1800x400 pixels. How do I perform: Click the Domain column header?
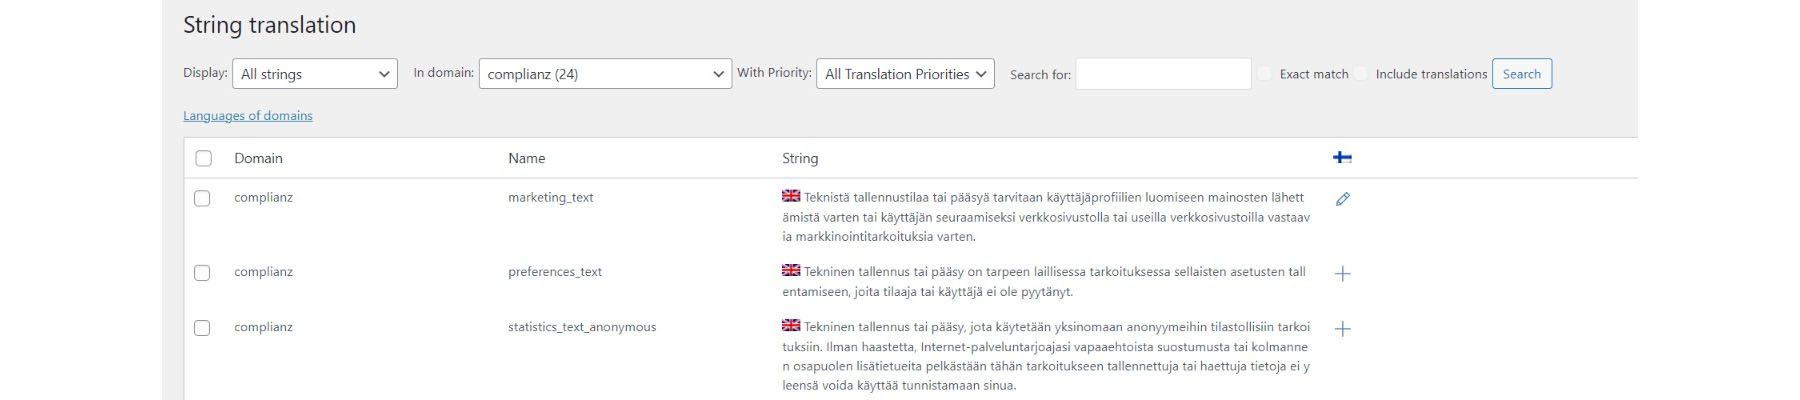[258, 158]
